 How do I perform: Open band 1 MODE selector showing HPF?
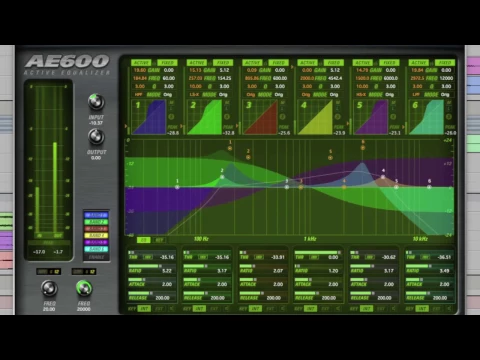pyautogui.click(x=139, y=95)
